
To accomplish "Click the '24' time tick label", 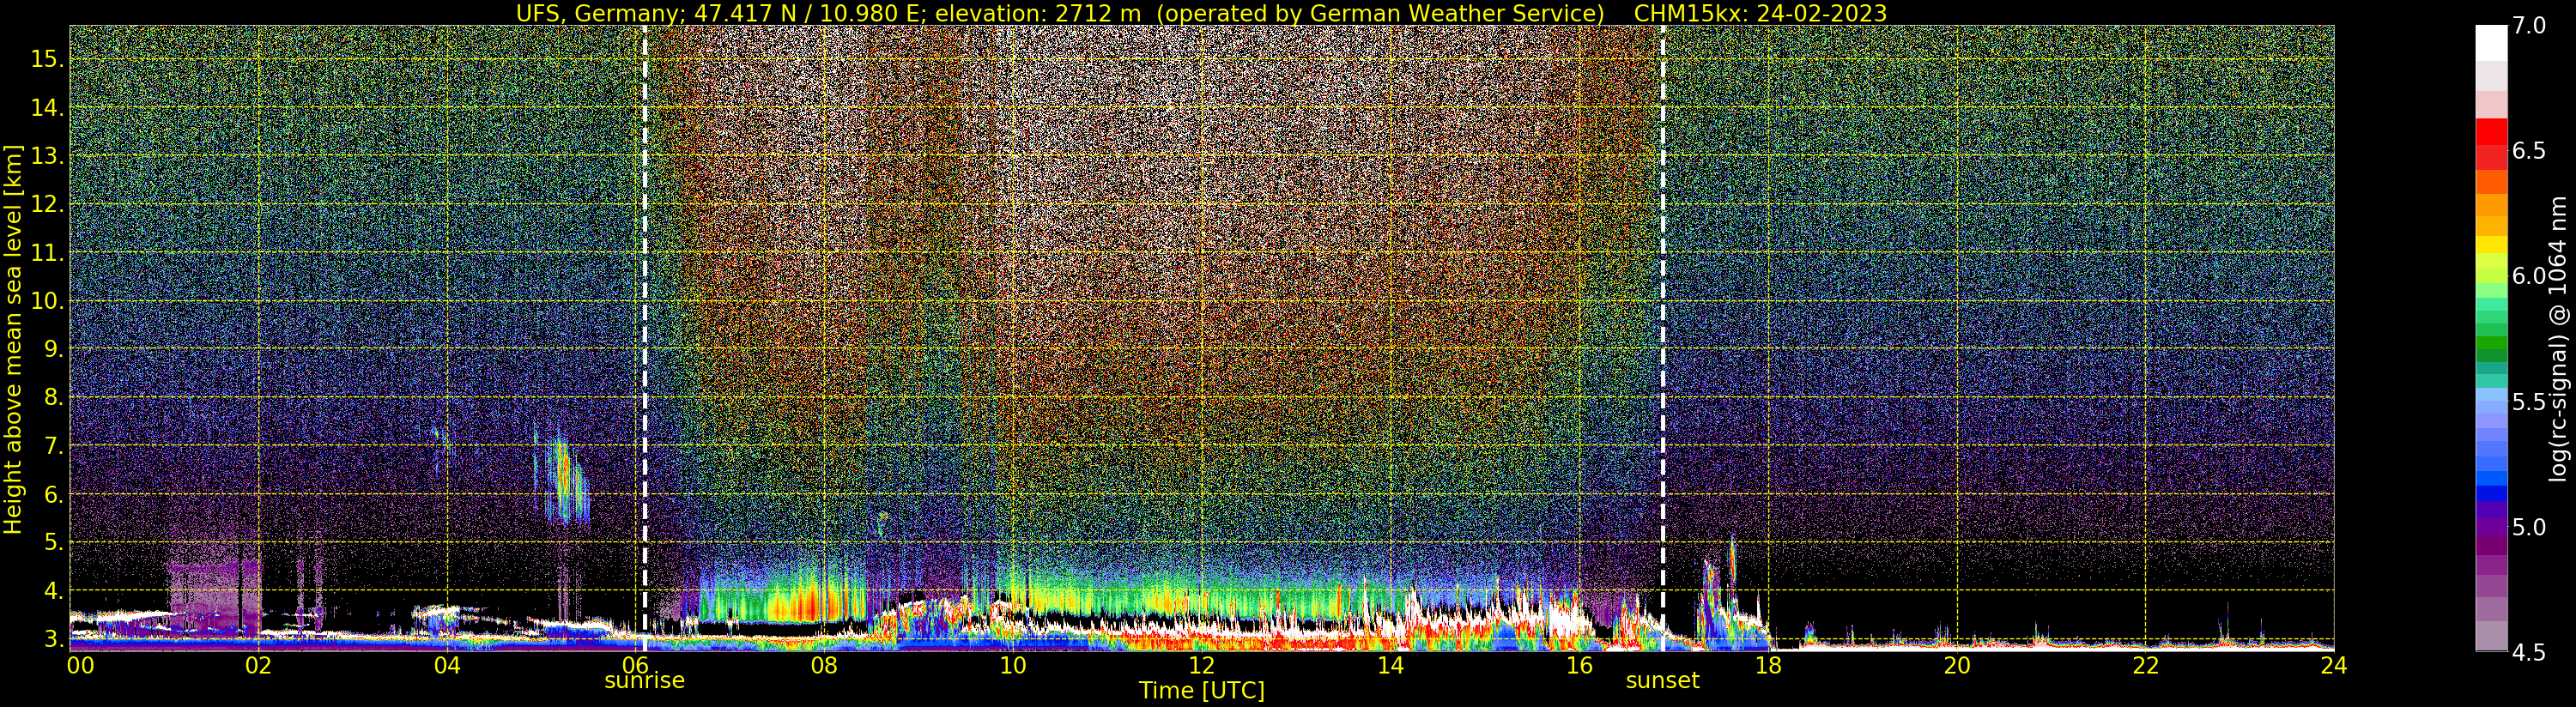I will click(x=2333, y=664).
